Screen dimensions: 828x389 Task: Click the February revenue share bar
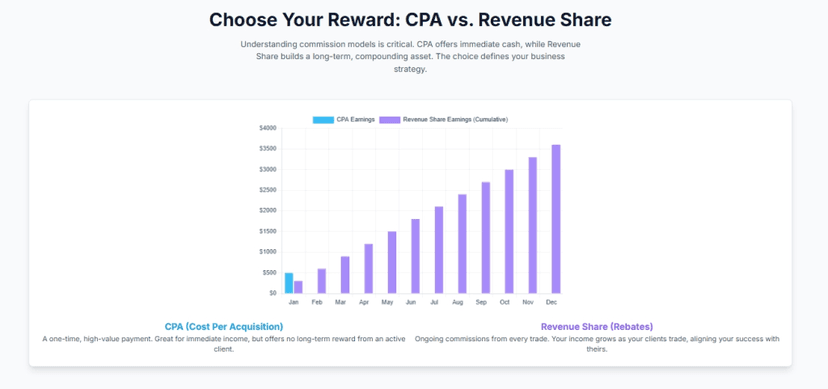[x=322, y=281]
